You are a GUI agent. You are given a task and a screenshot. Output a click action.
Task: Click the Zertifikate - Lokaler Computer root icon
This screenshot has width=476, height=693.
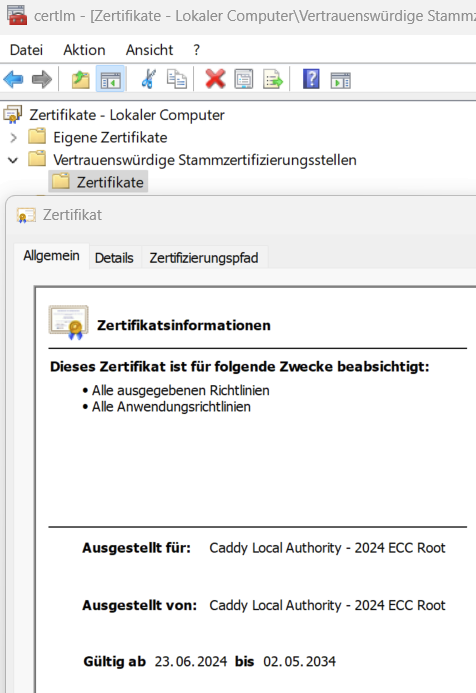pos(12,114)
